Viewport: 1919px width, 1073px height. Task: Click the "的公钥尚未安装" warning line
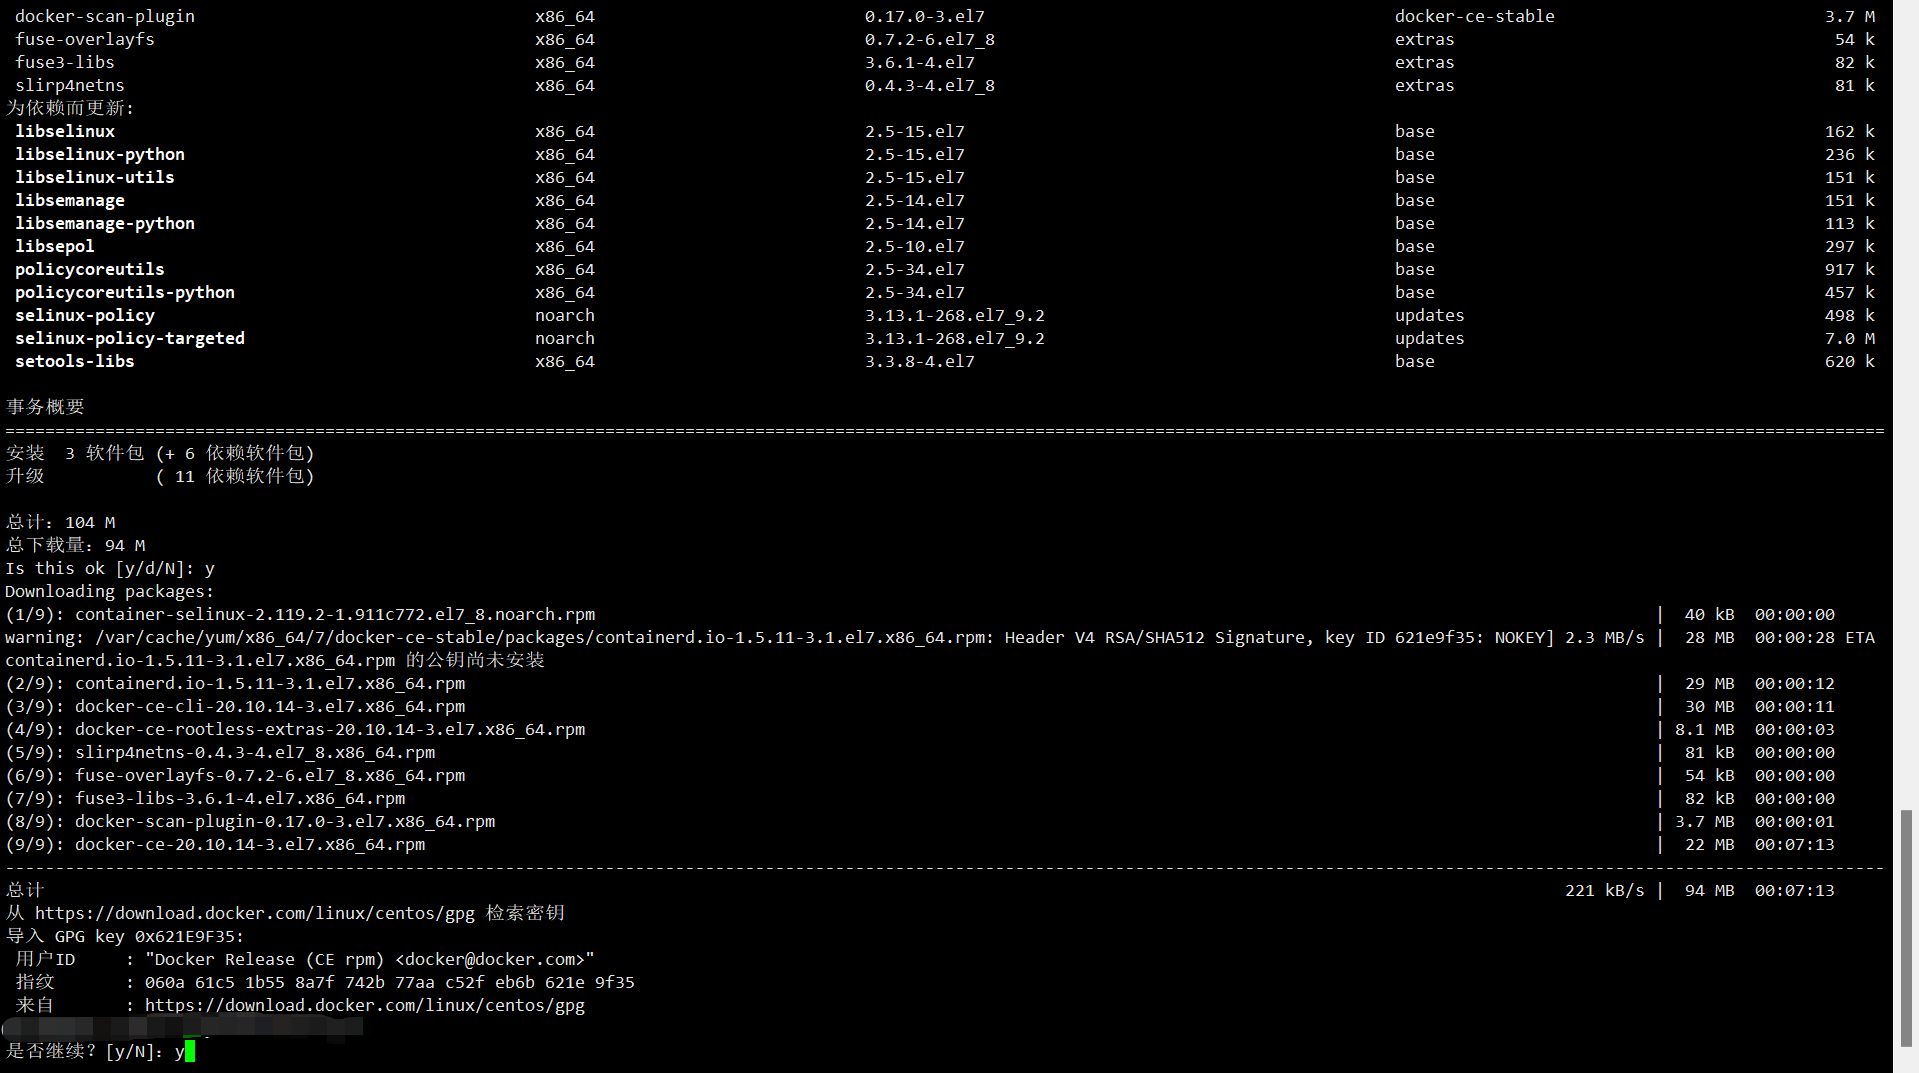(x=275, y=660)
